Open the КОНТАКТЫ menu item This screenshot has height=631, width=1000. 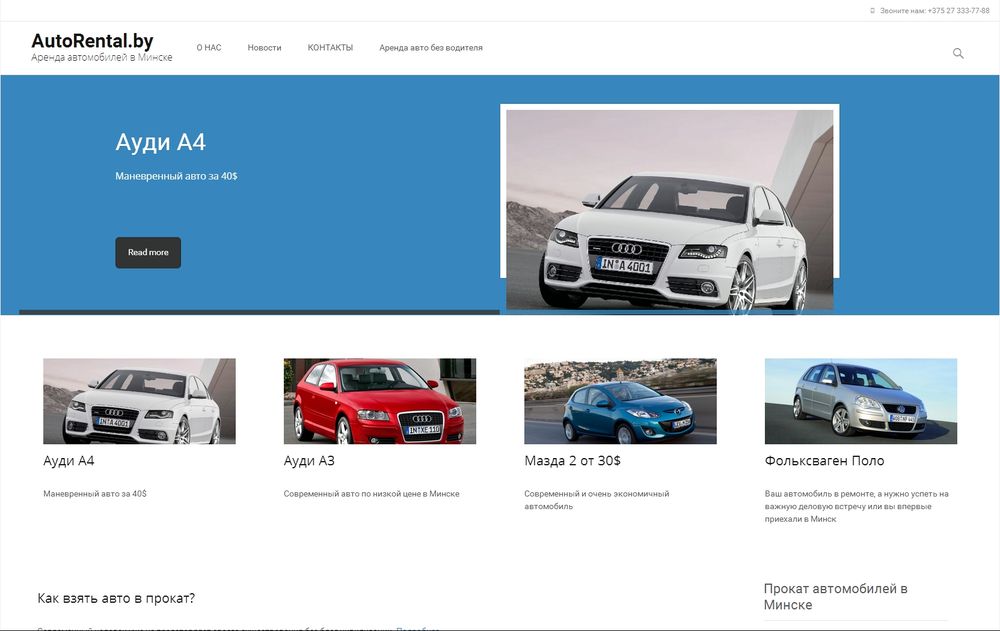[330, 48]
